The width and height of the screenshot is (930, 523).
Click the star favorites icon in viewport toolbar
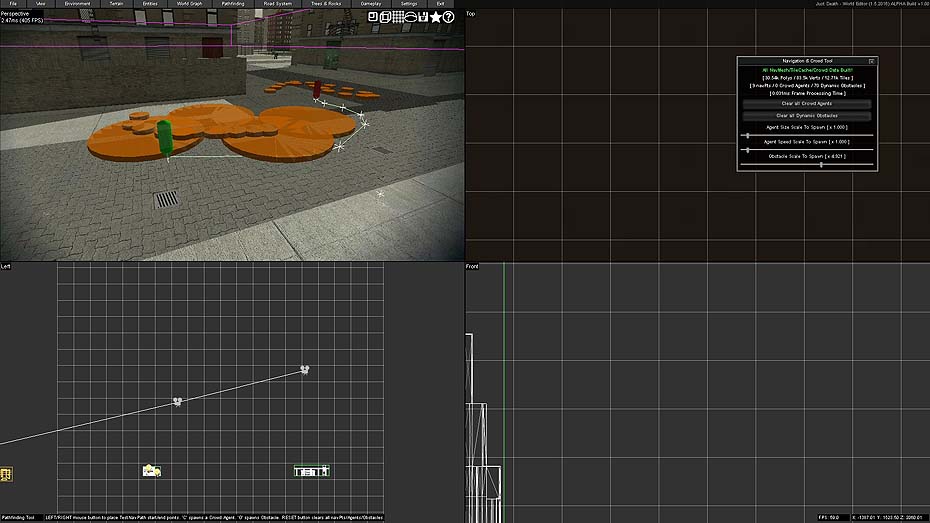(x=435, y=16)
